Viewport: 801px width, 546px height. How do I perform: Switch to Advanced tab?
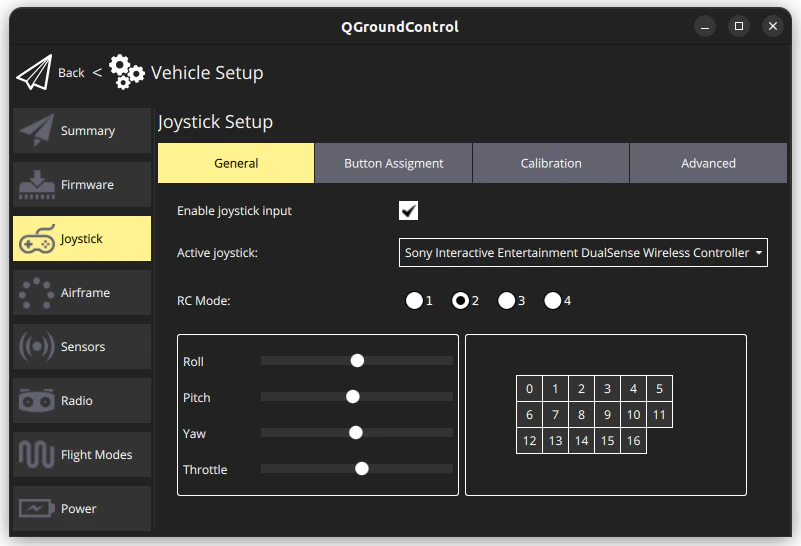click(708, 163)
